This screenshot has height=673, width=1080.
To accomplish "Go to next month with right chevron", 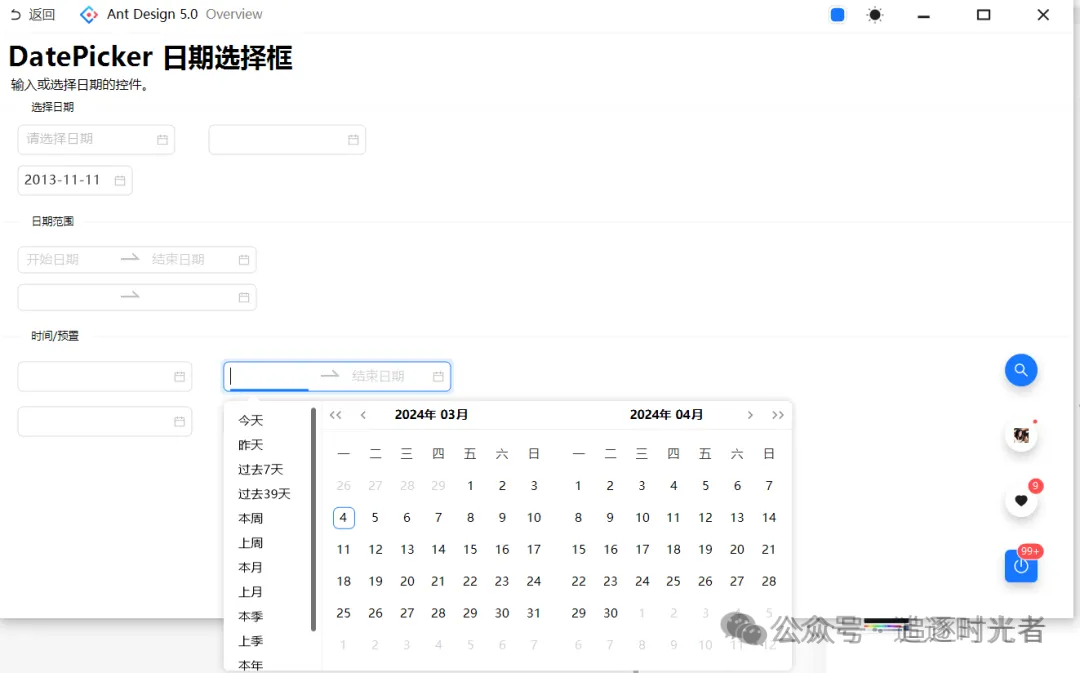I will pyautogui.click(x=750, y=415).
